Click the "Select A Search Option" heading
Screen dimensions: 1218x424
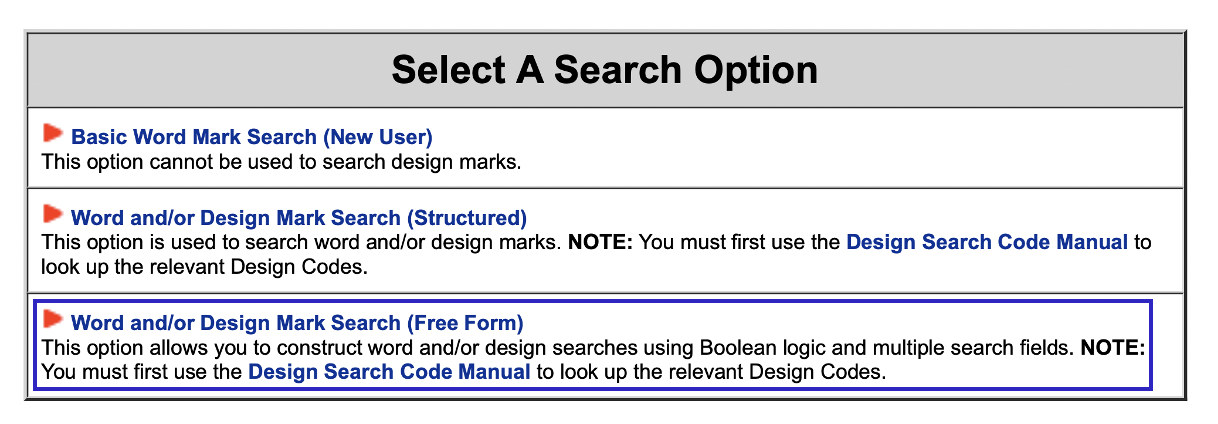(604, 70)
